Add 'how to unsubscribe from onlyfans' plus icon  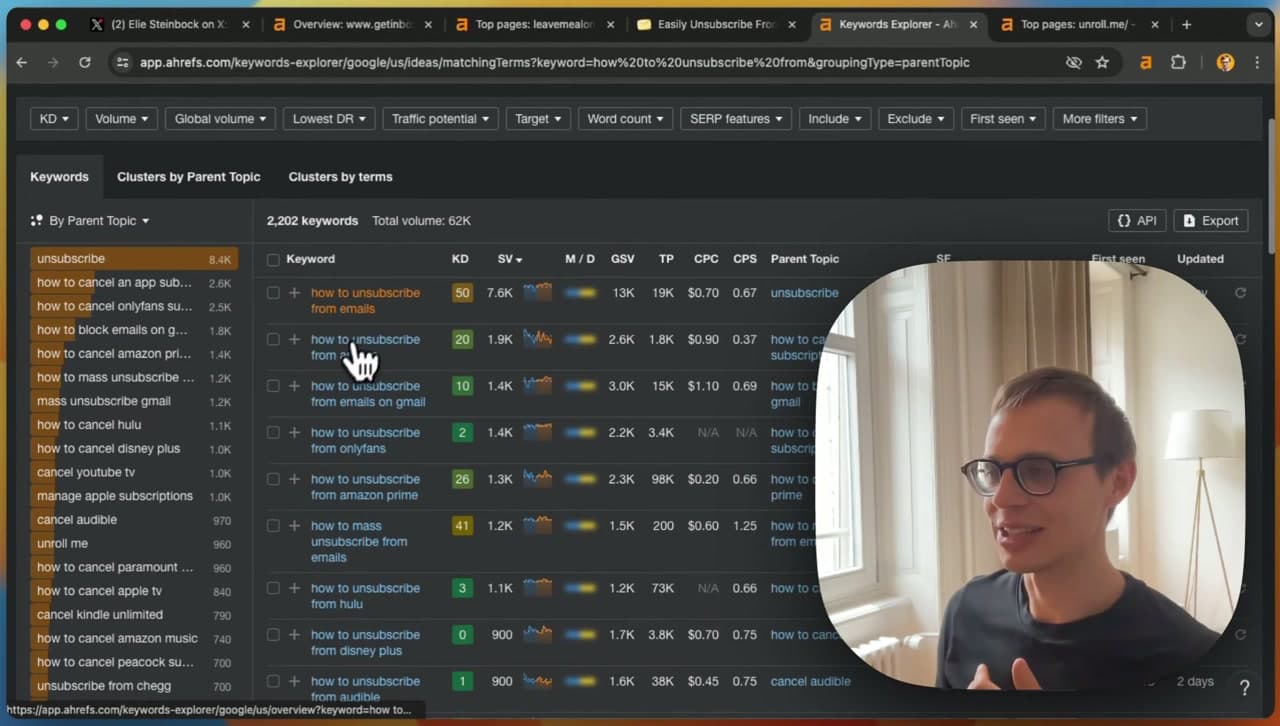click(x=294, y=433)
